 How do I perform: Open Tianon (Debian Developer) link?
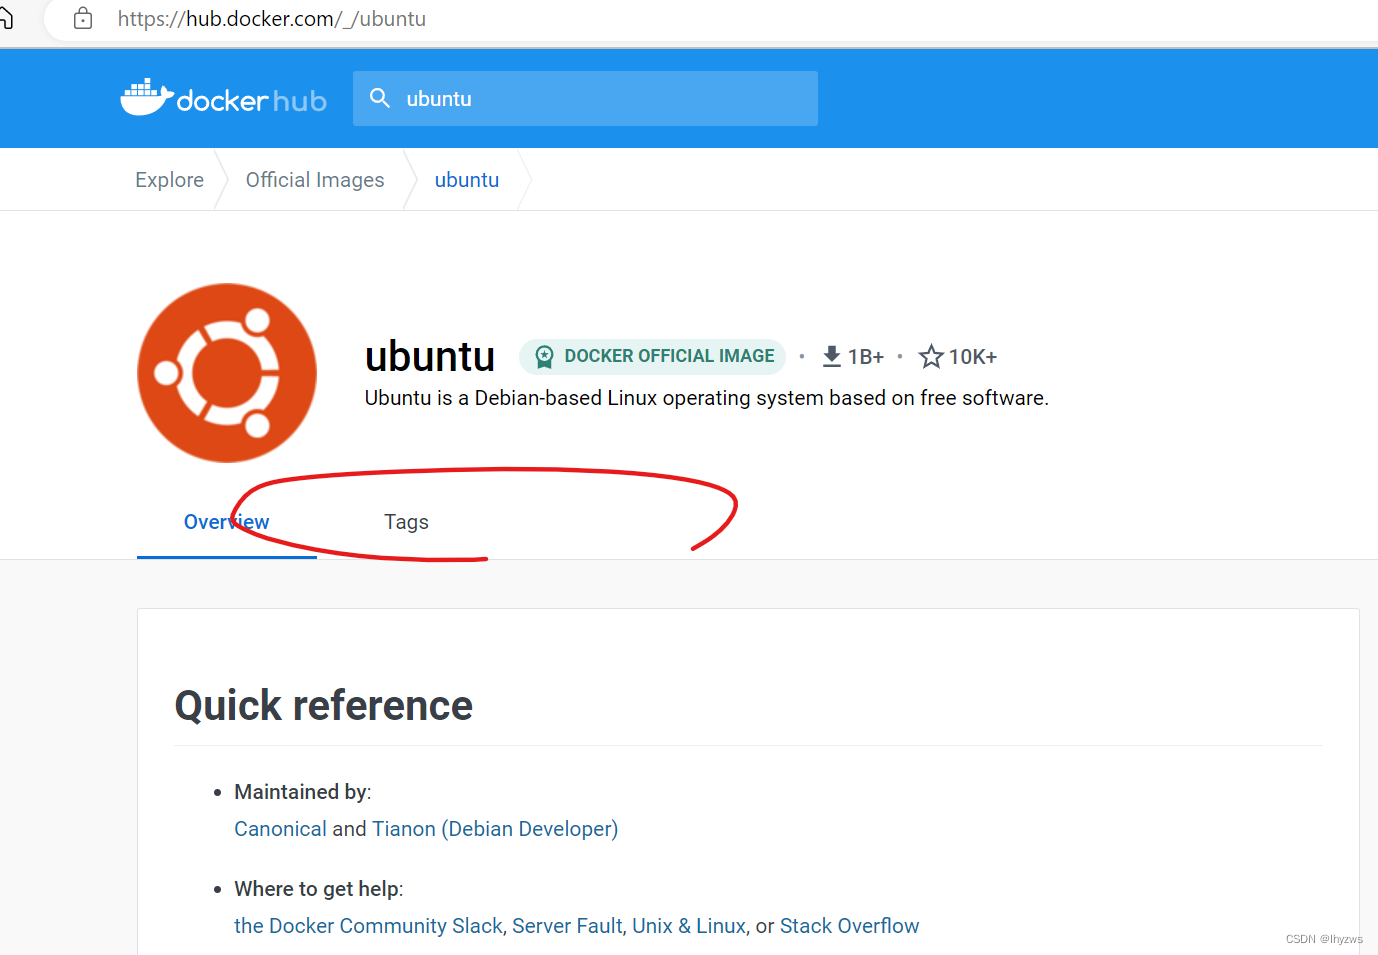tap(495, 829)
